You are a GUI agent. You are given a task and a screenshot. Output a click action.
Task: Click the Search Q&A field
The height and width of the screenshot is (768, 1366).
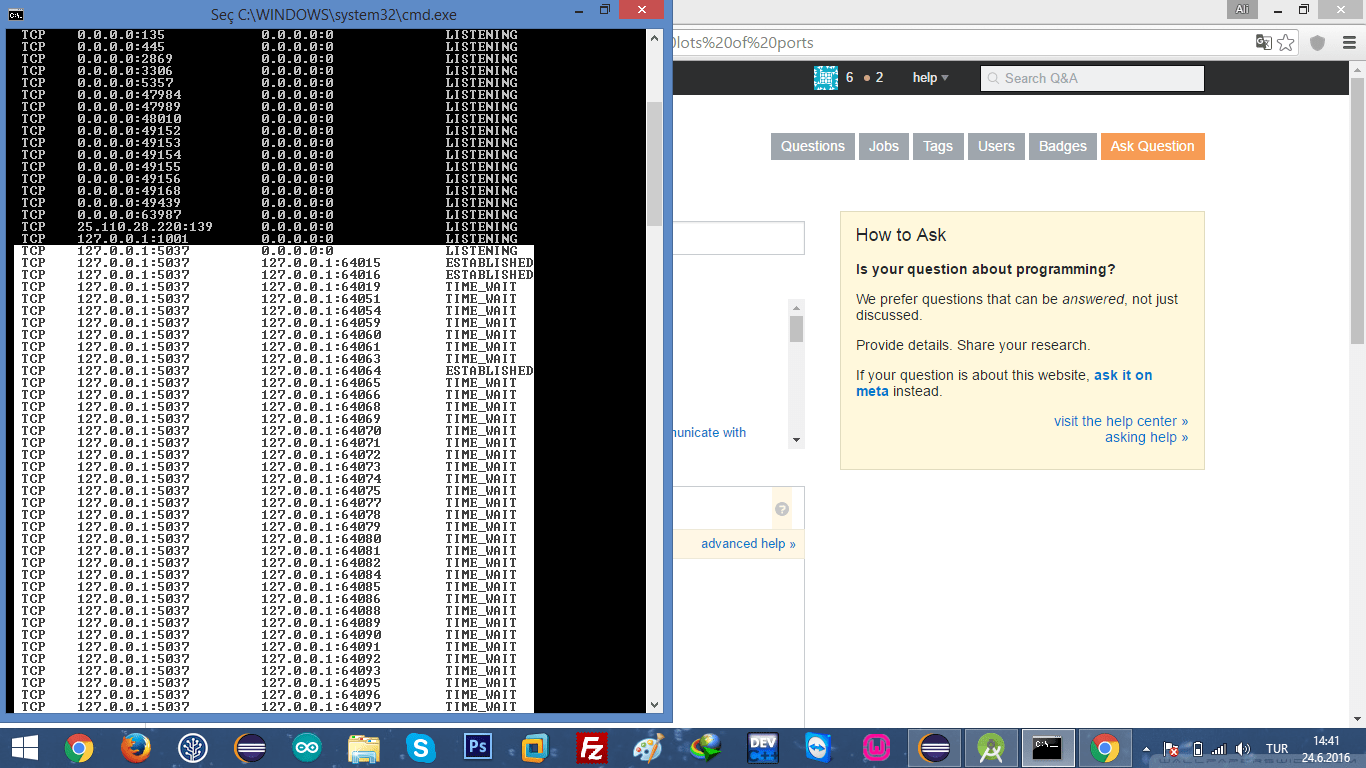tap(1092, 78)
